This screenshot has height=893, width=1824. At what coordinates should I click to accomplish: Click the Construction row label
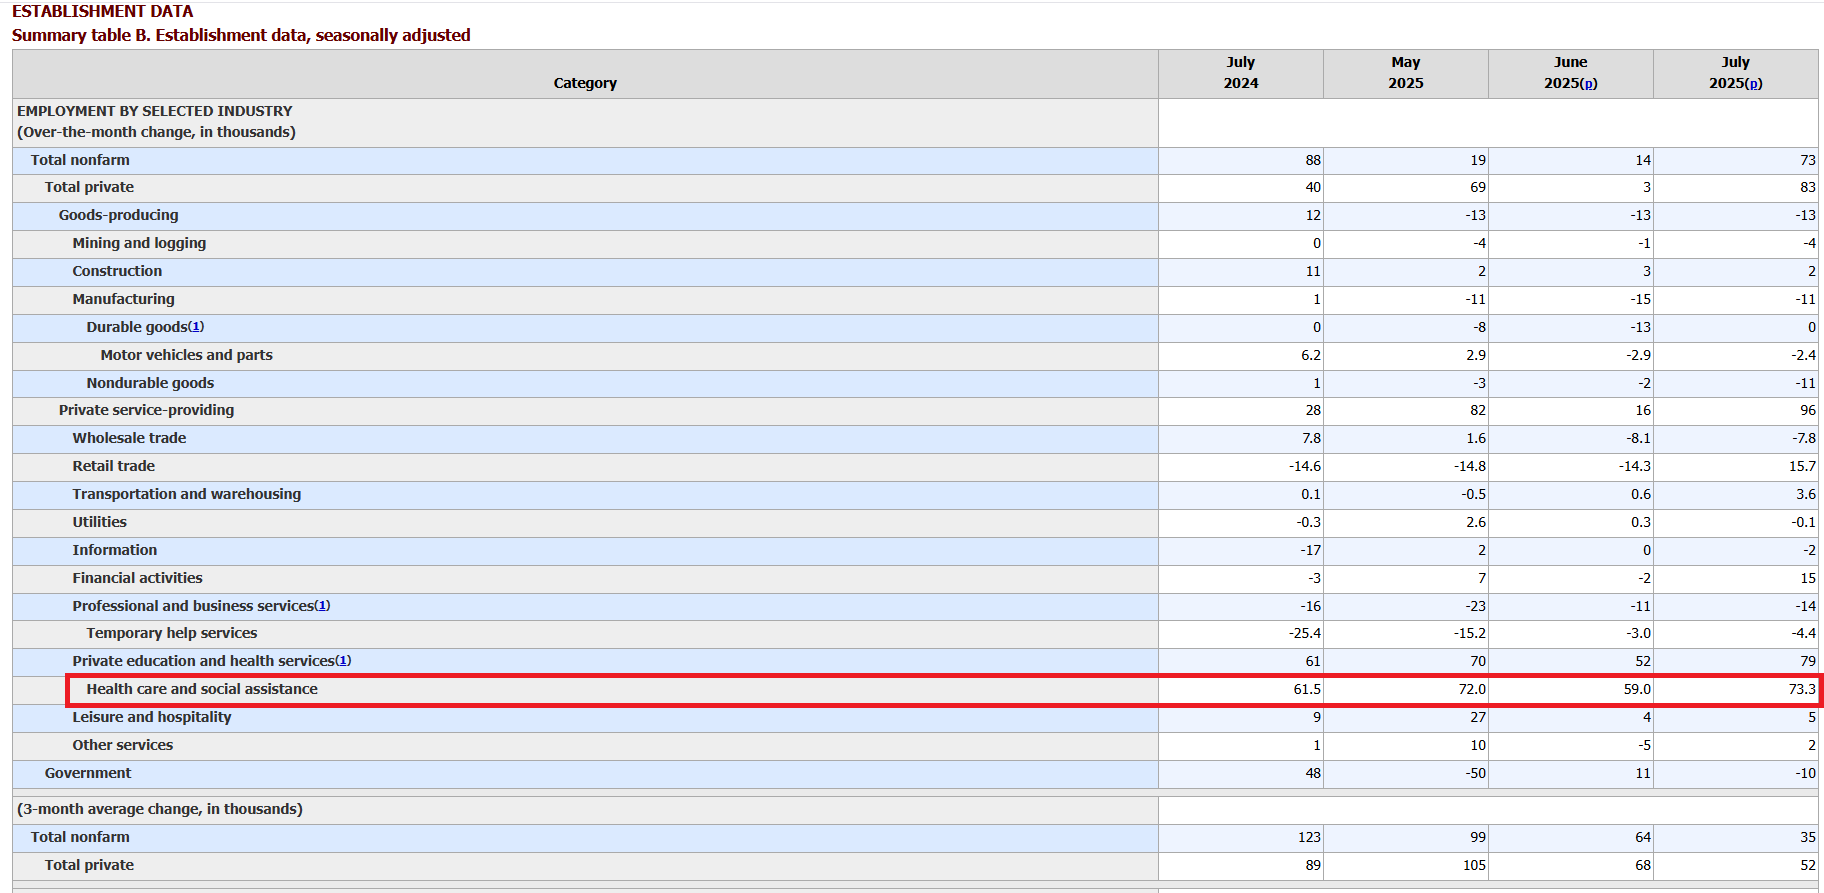click(x=117, y=271)
